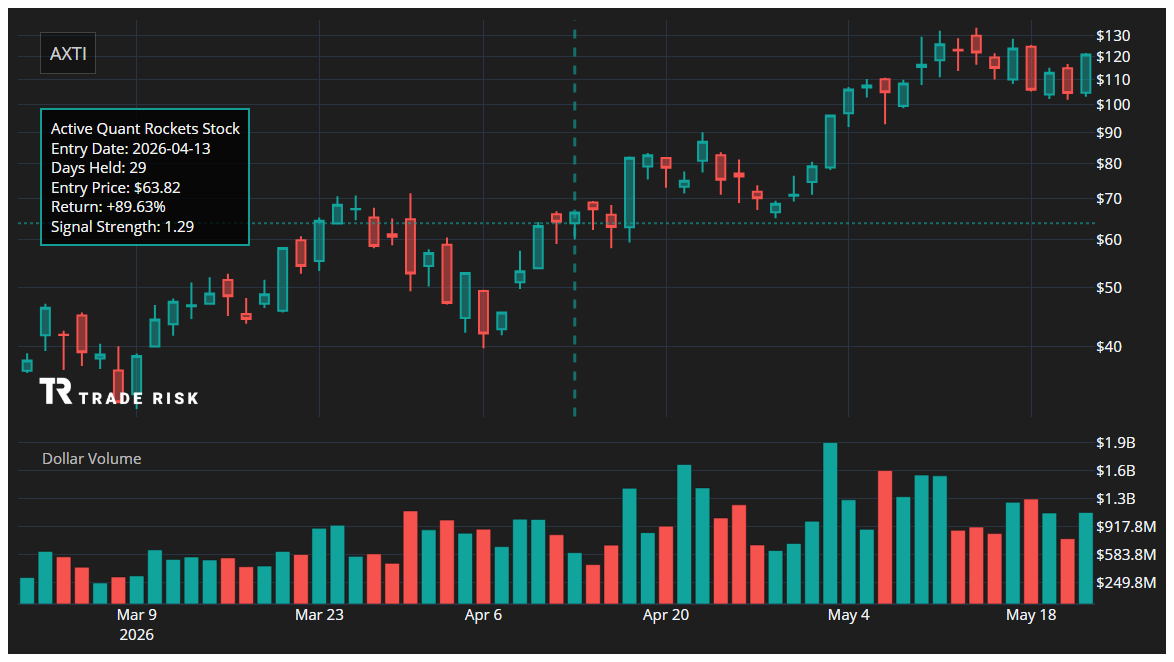
Task: Click the 'Mar 23' date label
Action: click(x=320, y=615)
